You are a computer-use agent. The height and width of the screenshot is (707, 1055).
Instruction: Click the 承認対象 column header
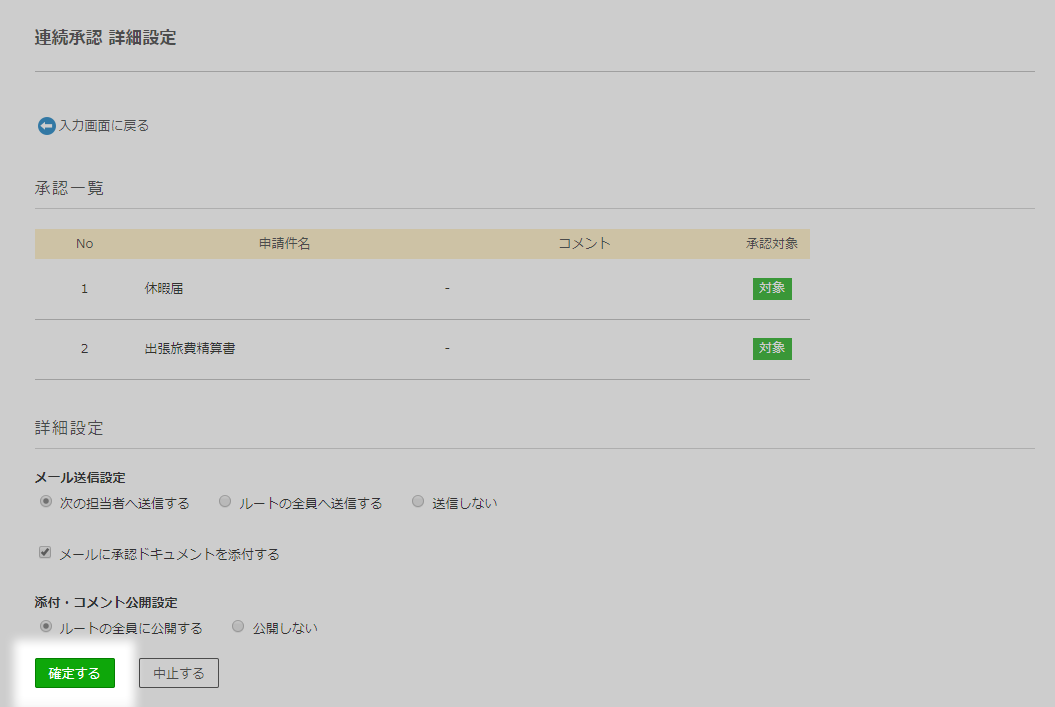point(771,244)
